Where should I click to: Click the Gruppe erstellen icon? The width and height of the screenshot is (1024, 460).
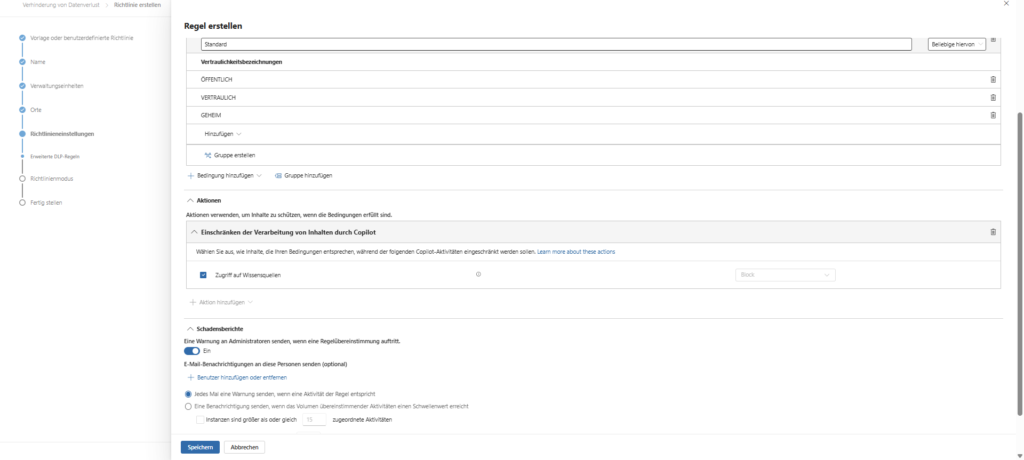coord(208,155)
